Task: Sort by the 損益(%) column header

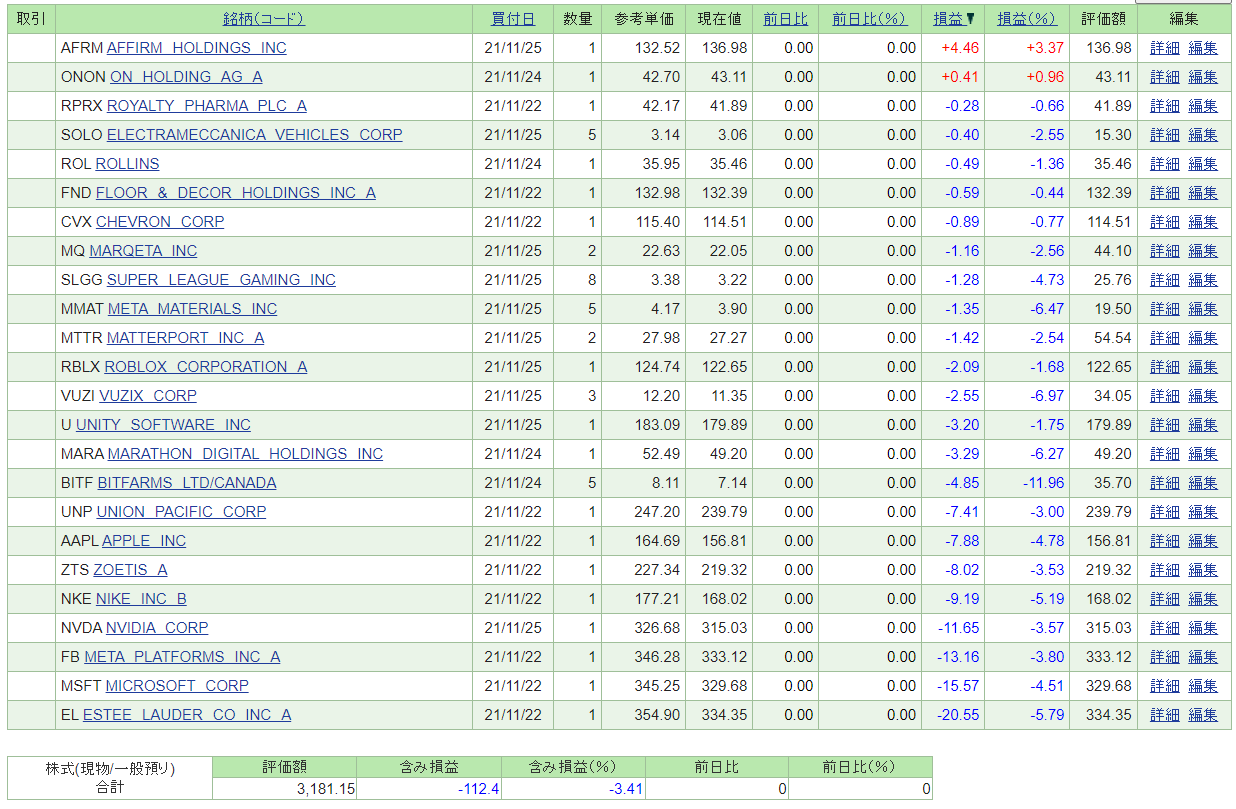Action: tap(1026, 19)
